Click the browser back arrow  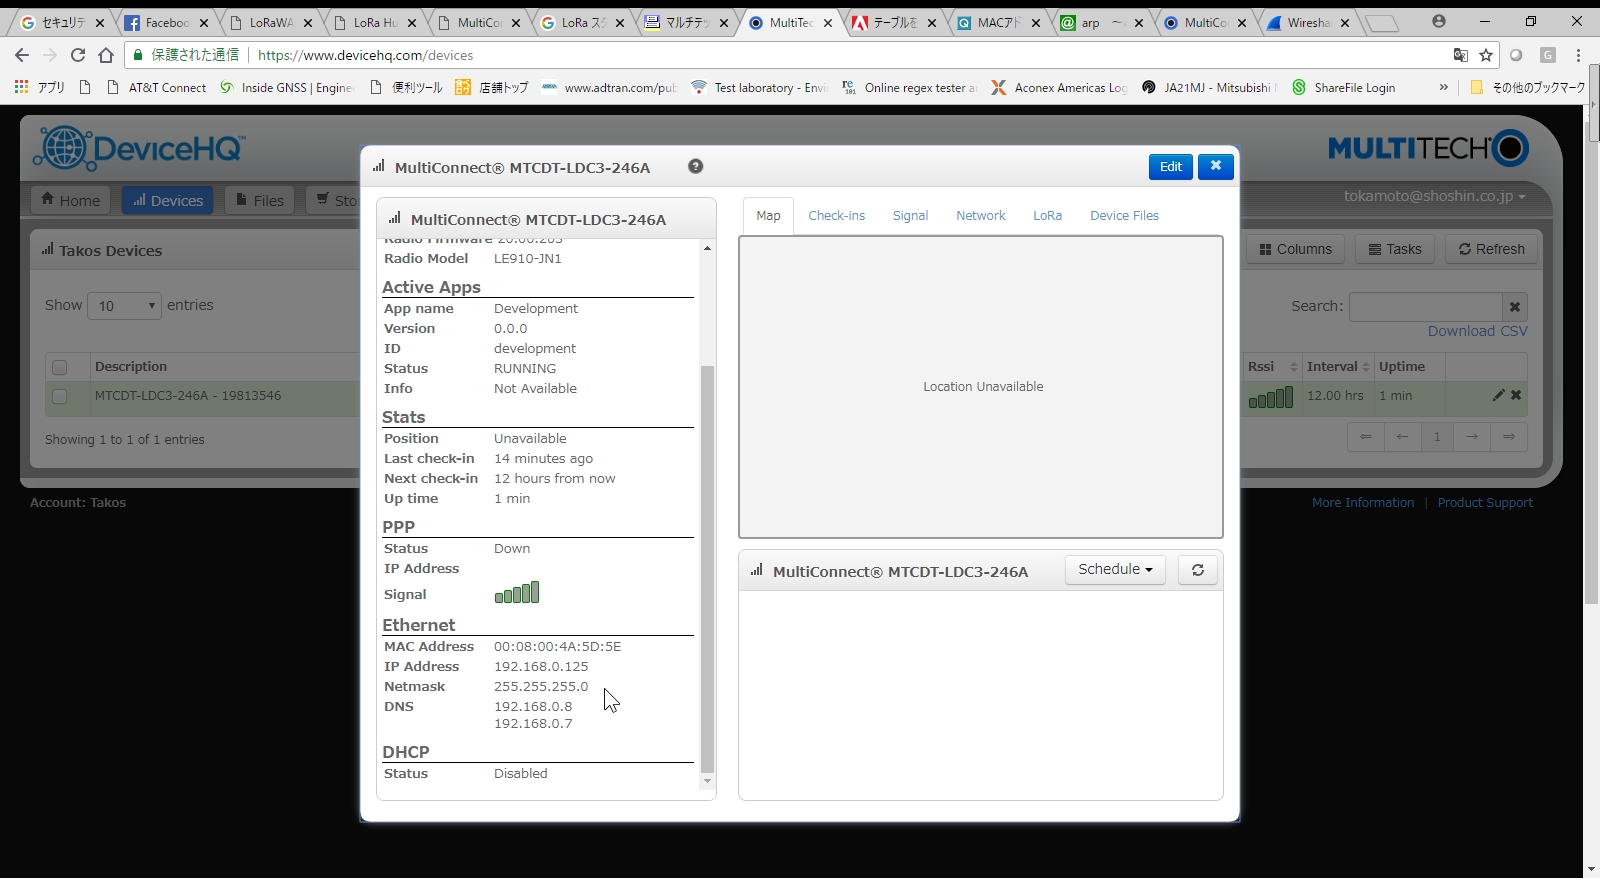click(22, 55)
